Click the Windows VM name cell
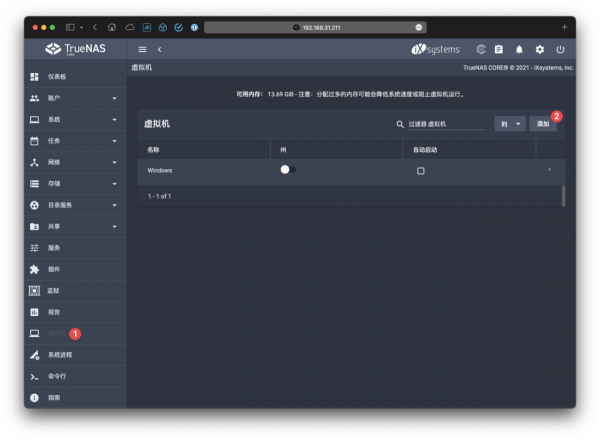The height and width of the screenshot is (440, 600). click(160, 171)
